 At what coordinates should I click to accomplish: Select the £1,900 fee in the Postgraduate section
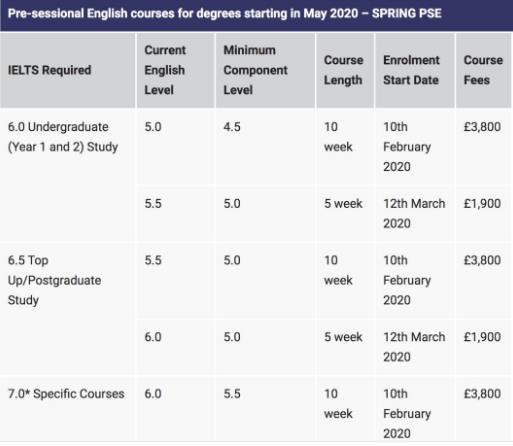click(482, 337)
